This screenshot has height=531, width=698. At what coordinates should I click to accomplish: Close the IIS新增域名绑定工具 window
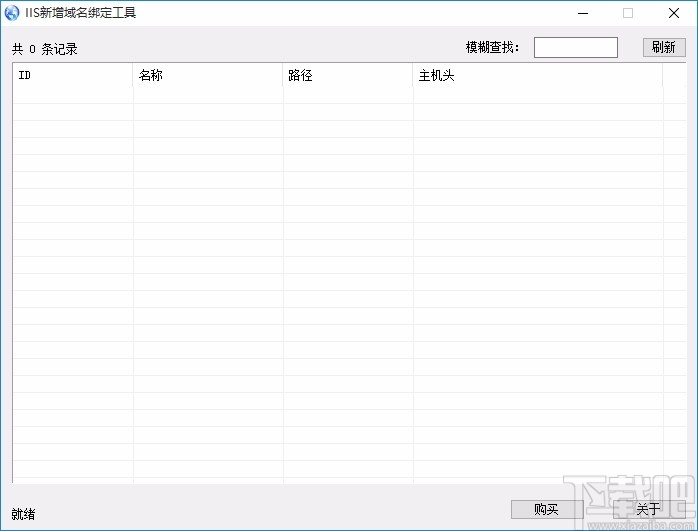[674, 13]
